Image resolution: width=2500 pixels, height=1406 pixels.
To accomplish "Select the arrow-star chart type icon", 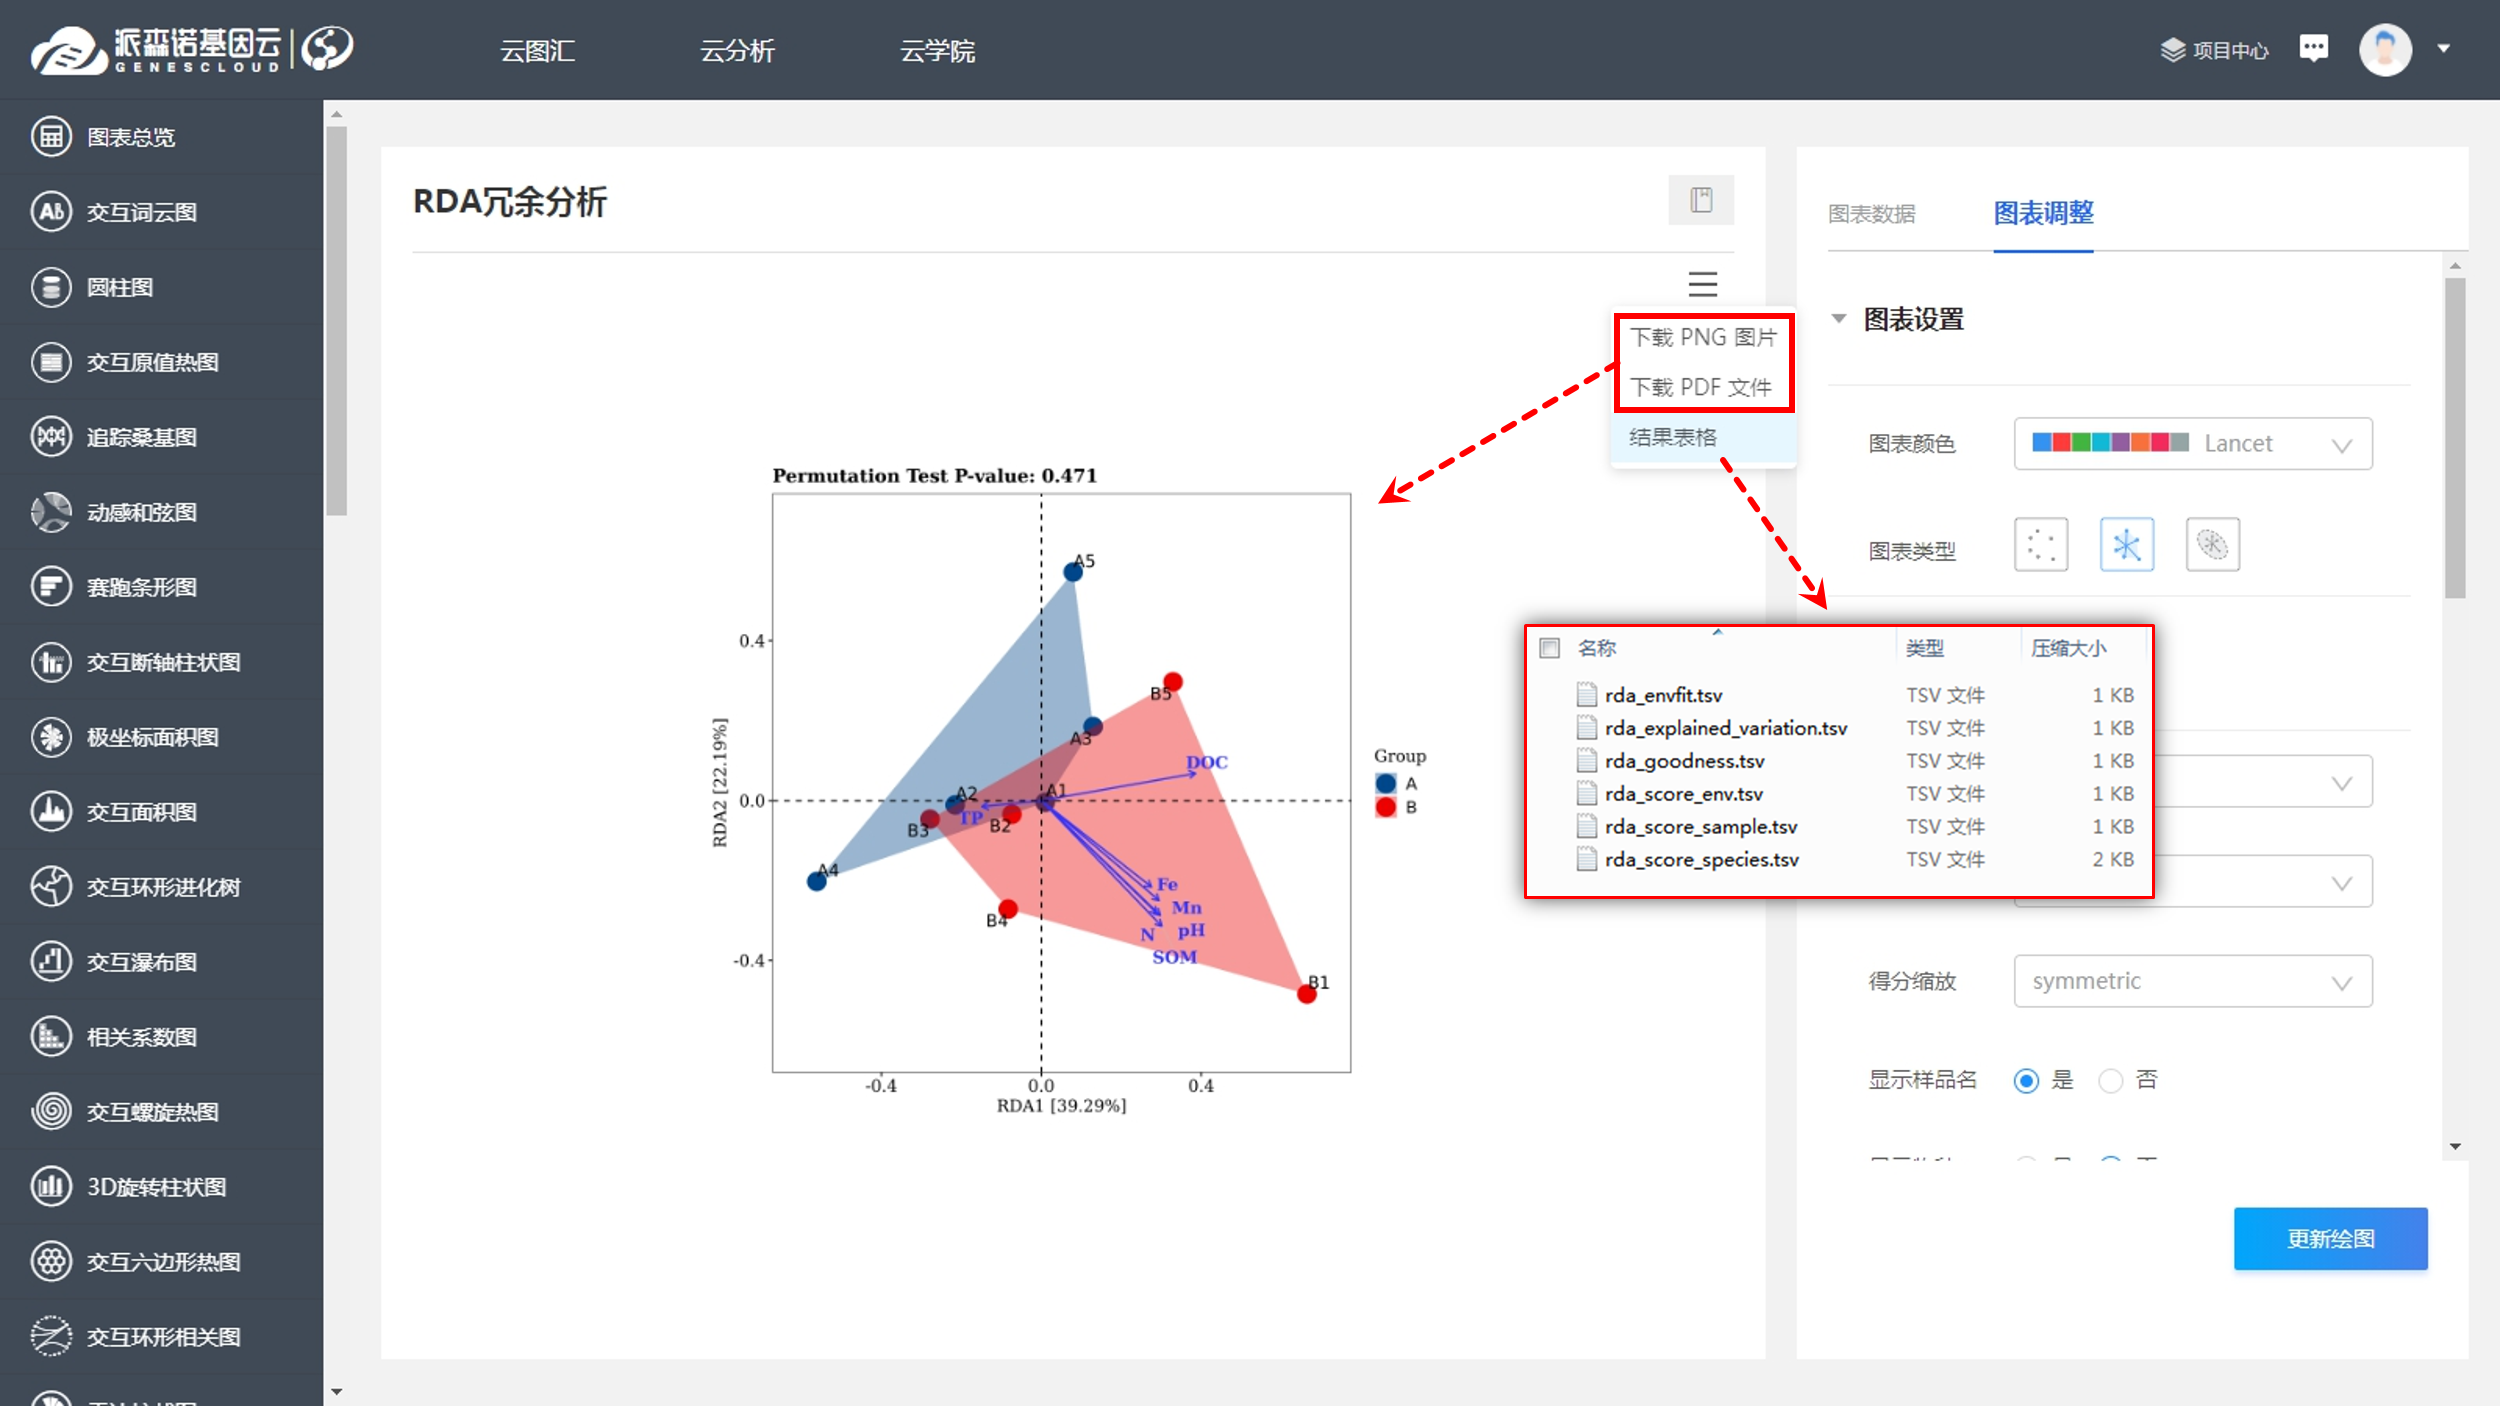I will (x=2126, y=545).
